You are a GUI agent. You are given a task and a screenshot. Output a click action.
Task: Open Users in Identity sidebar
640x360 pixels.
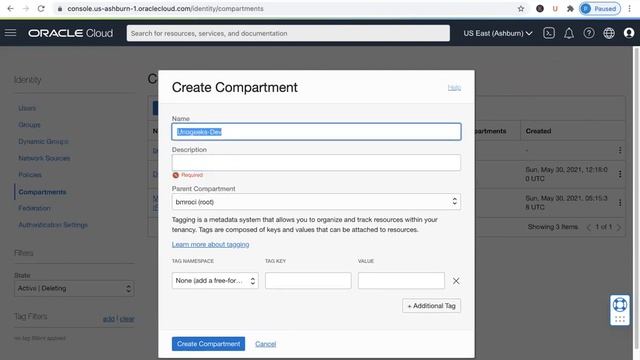click(27, 108)
